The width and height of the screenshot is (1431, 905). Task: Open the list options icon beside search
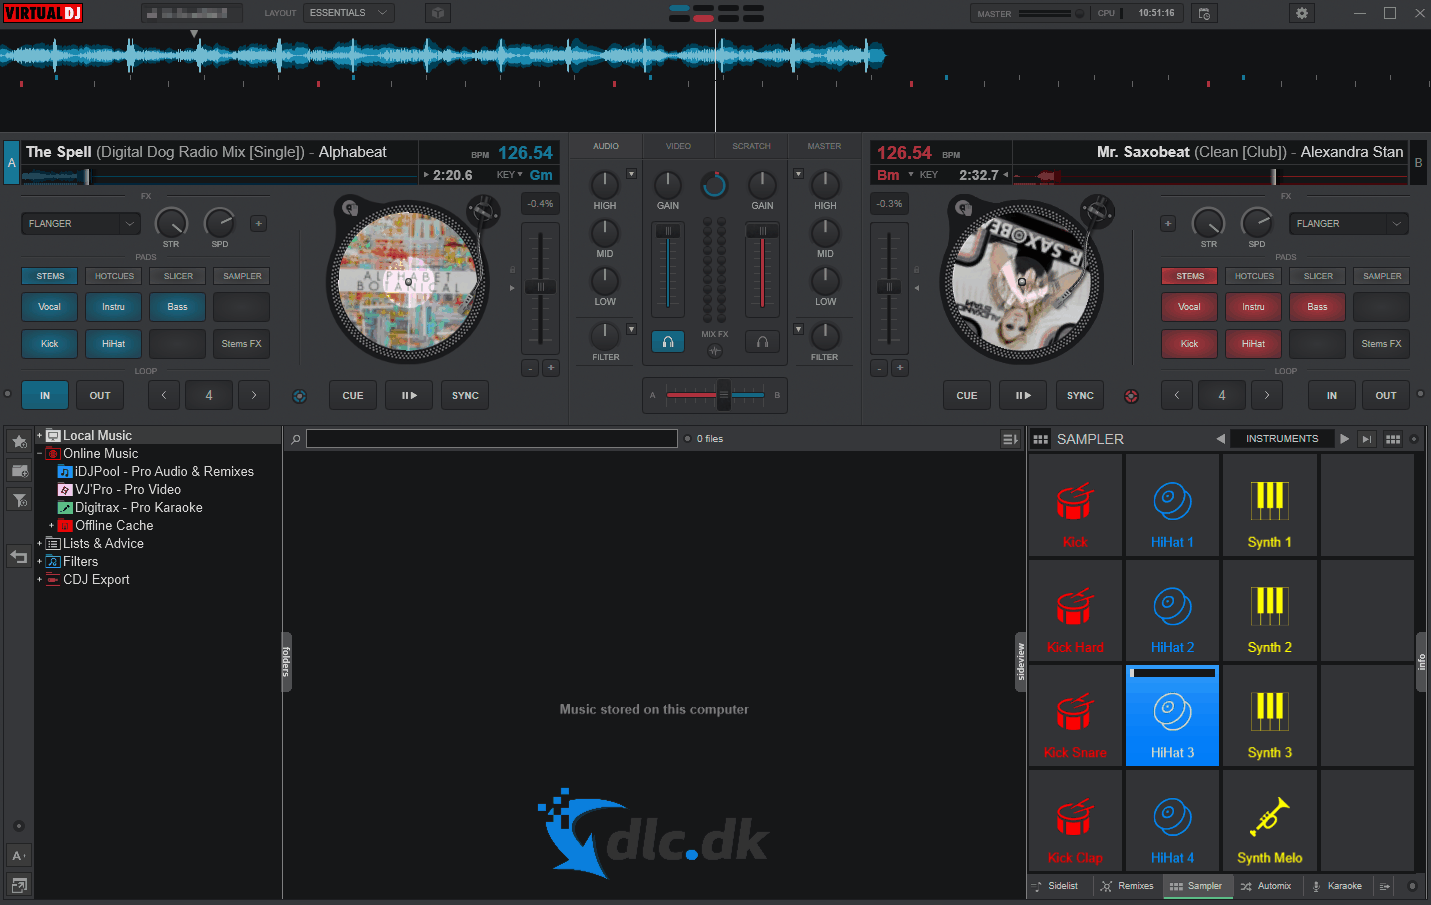(1010, 439)
